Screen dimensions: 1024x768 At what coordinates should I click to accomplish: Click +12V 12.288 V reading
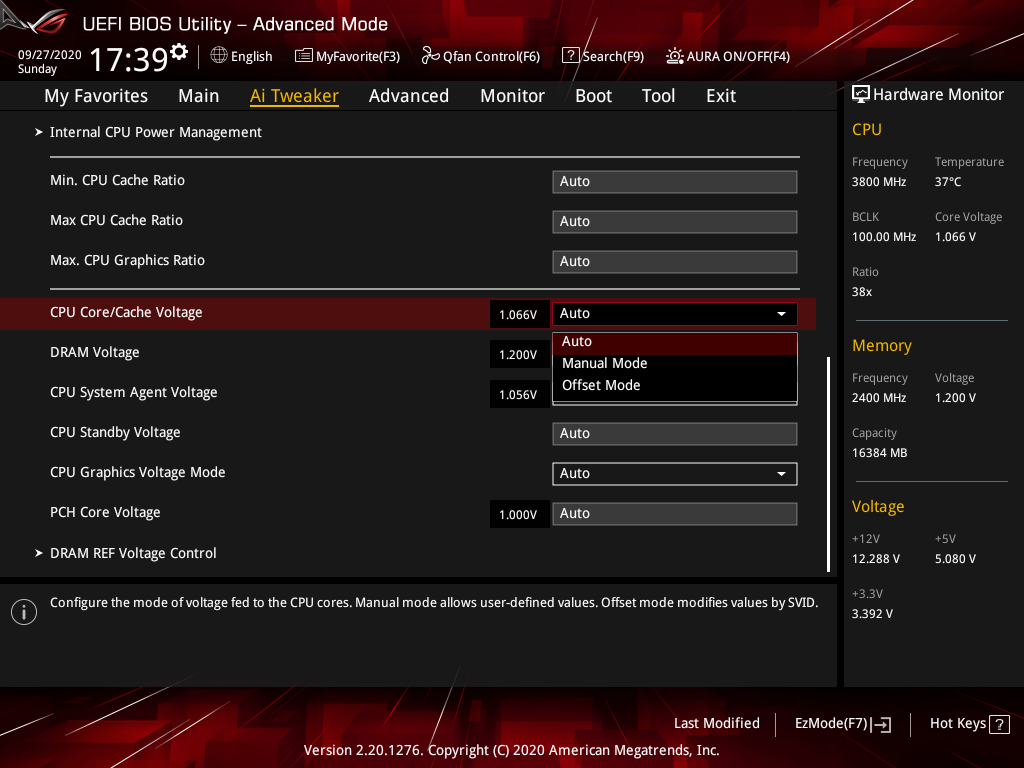(875, 559)
